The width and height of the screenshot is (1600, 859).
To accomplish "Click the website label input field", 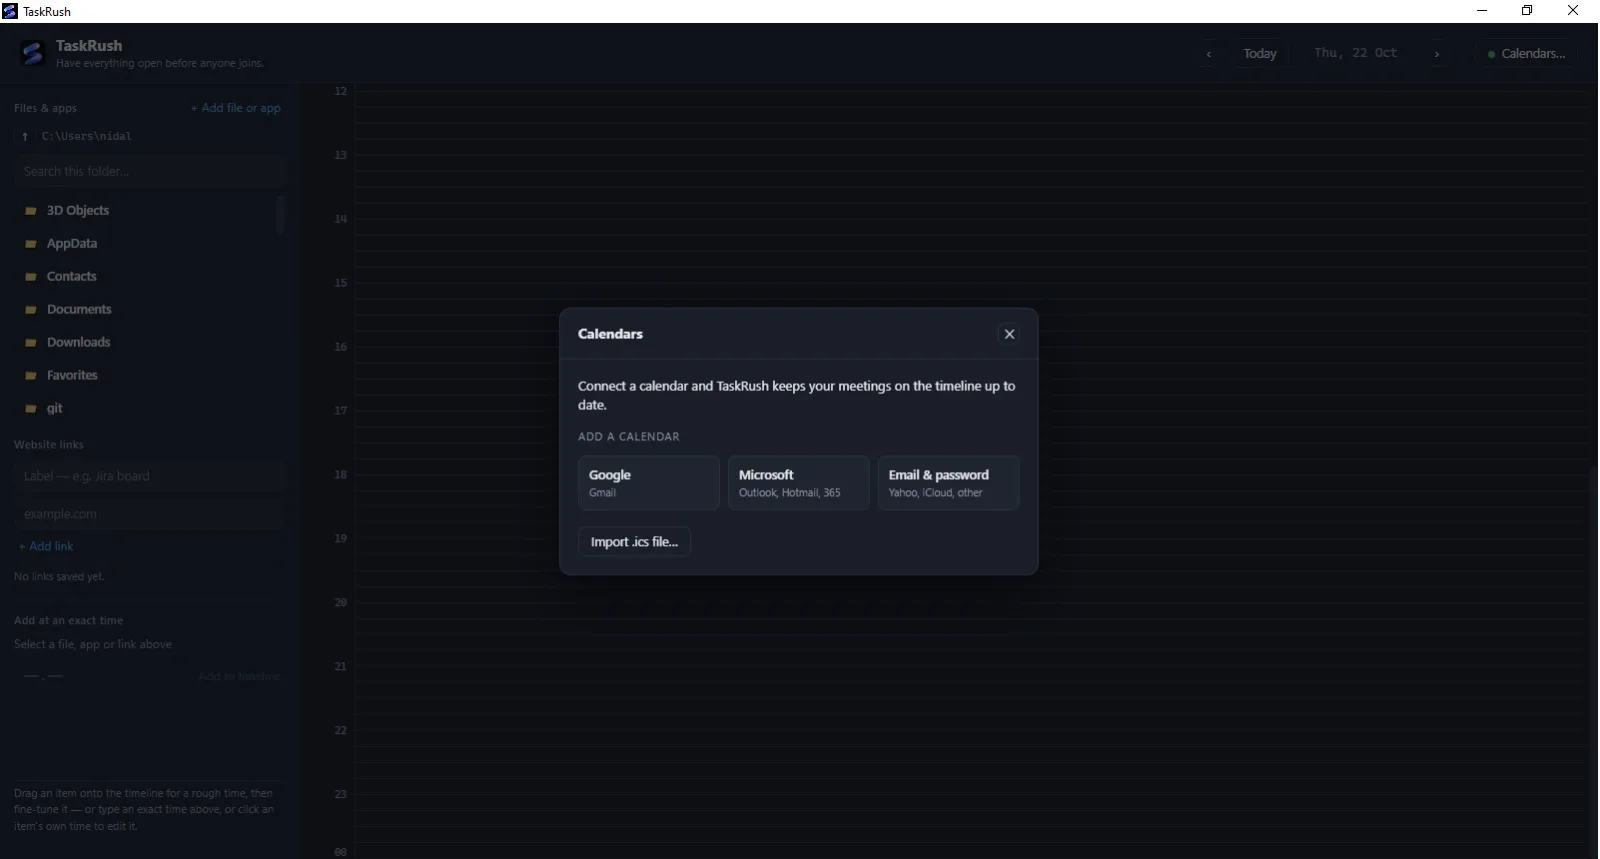I will (x=149, y=476).
